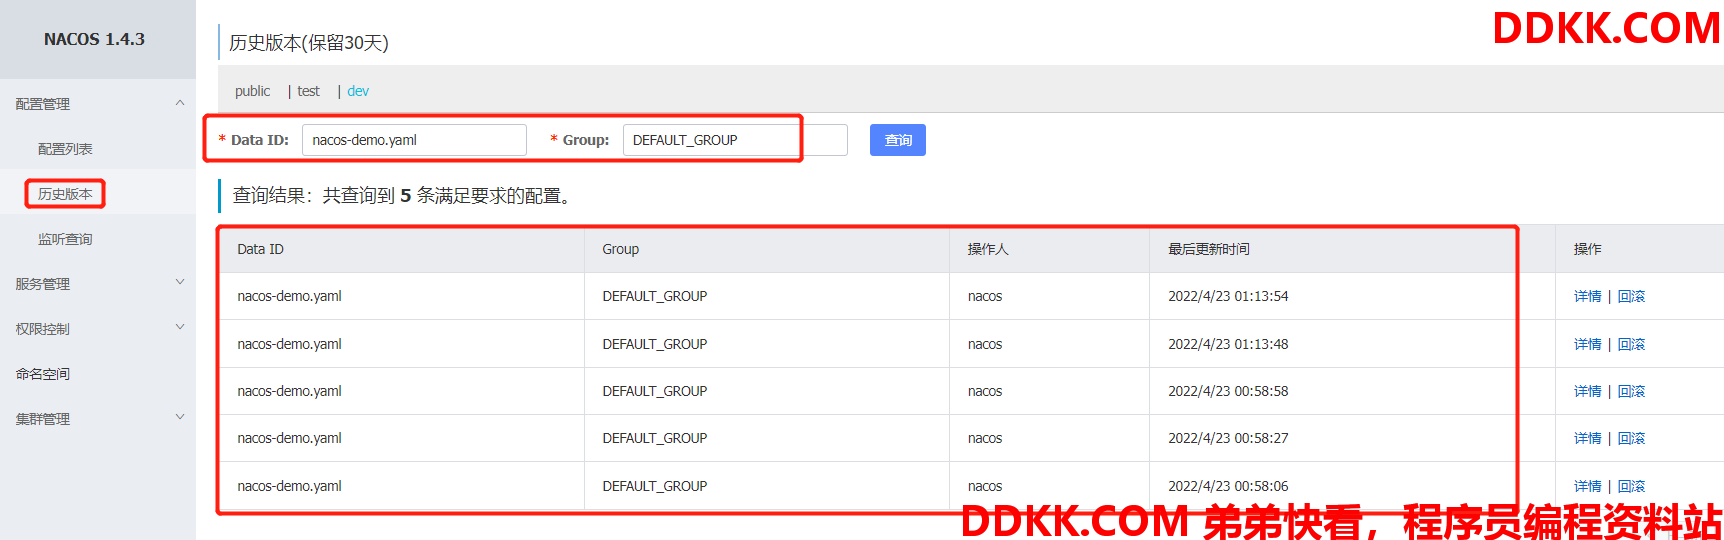This screenshot has width=1724, height=540.
Task: Select timestamp 2022/4/23 01:13:54
Action: (x=1228, y=296)
